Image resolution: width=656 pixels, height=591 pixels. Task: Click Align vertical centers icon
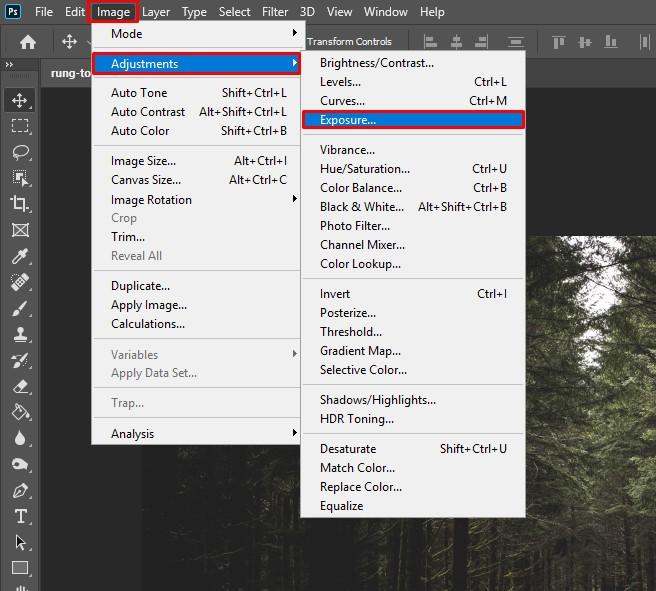[x=584, y=42]
